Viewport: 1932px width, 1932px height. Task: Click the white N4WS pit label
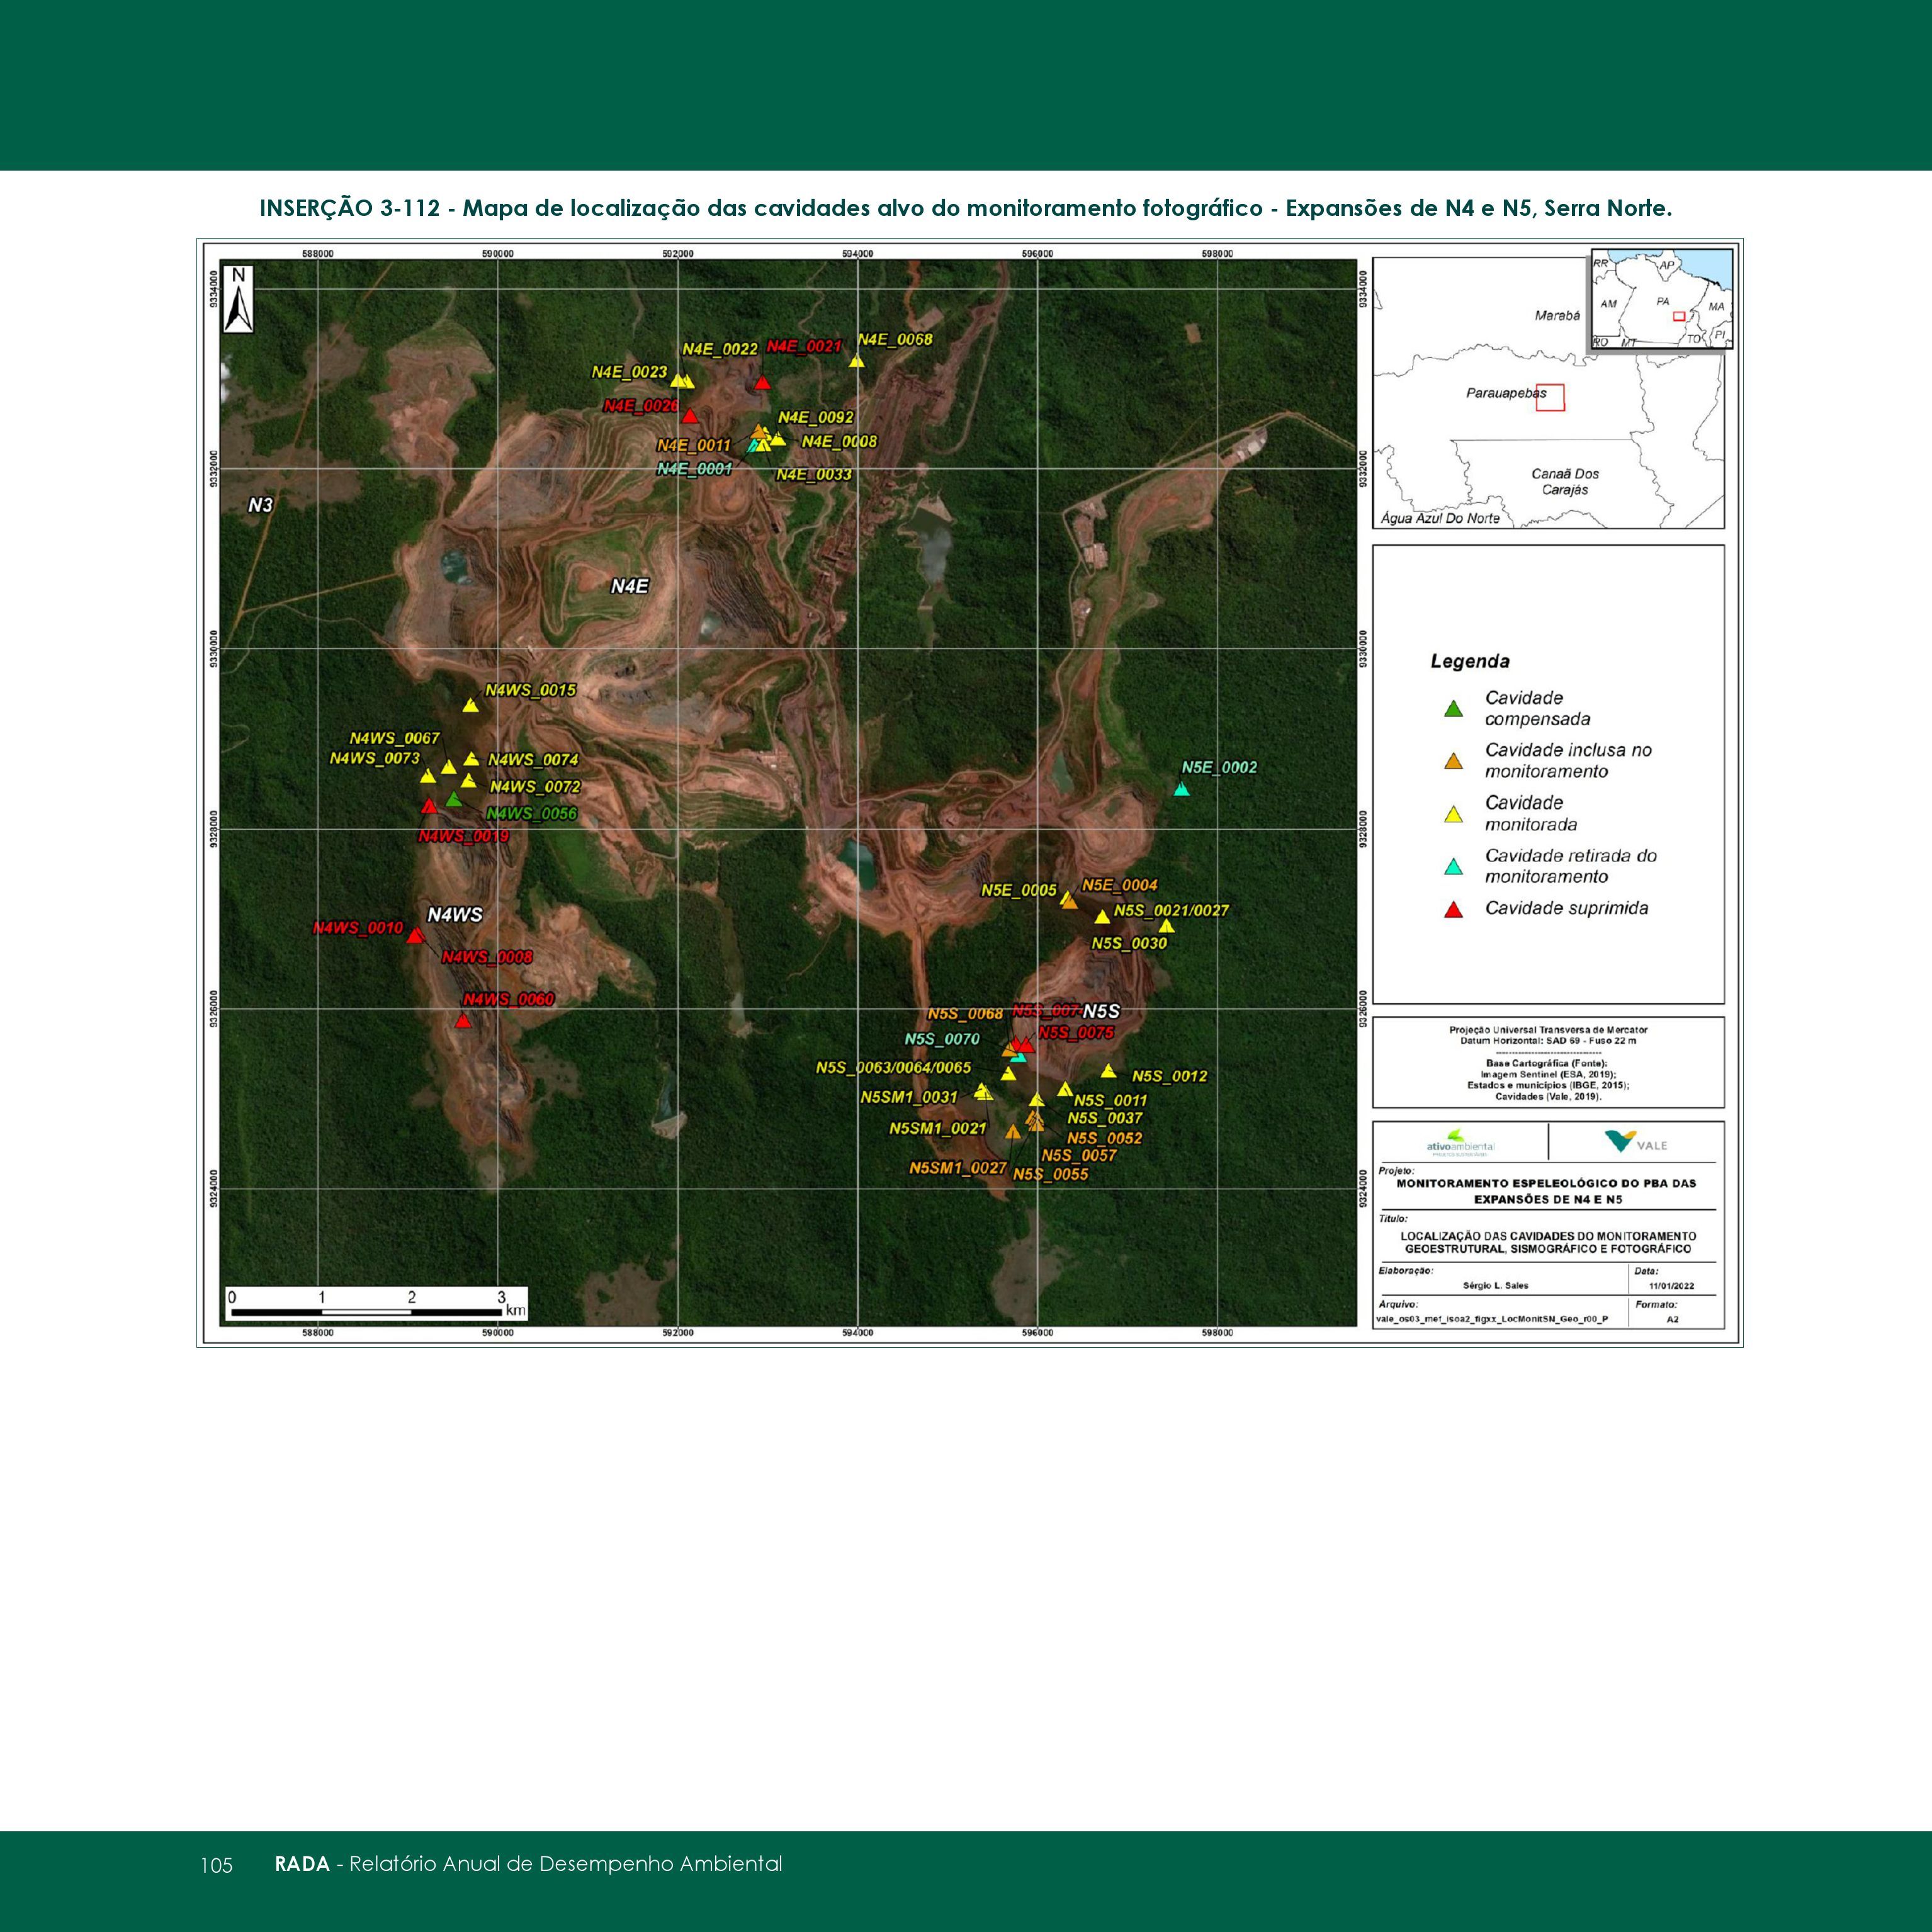click(x=455, y=914)
